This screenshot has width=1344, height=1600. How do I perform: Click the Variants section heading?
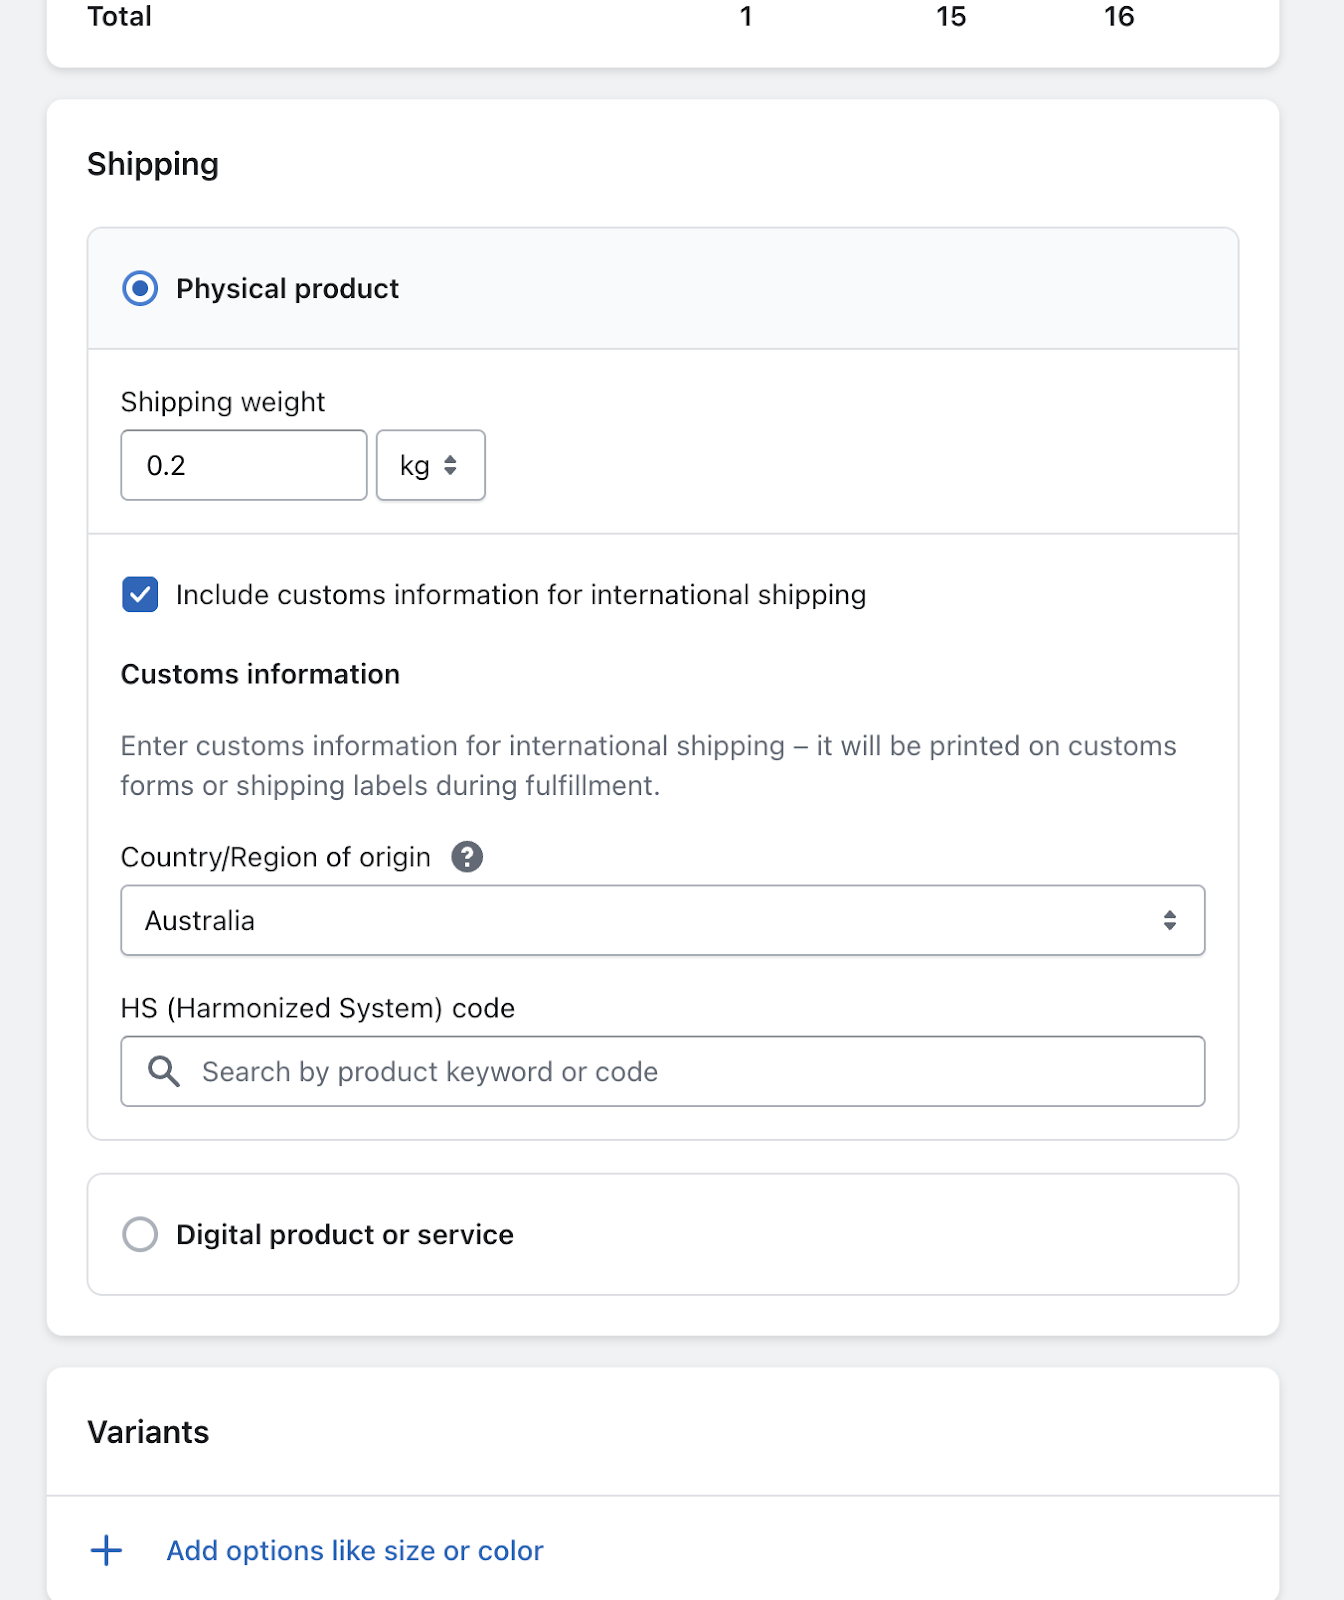coord(148,1432)
